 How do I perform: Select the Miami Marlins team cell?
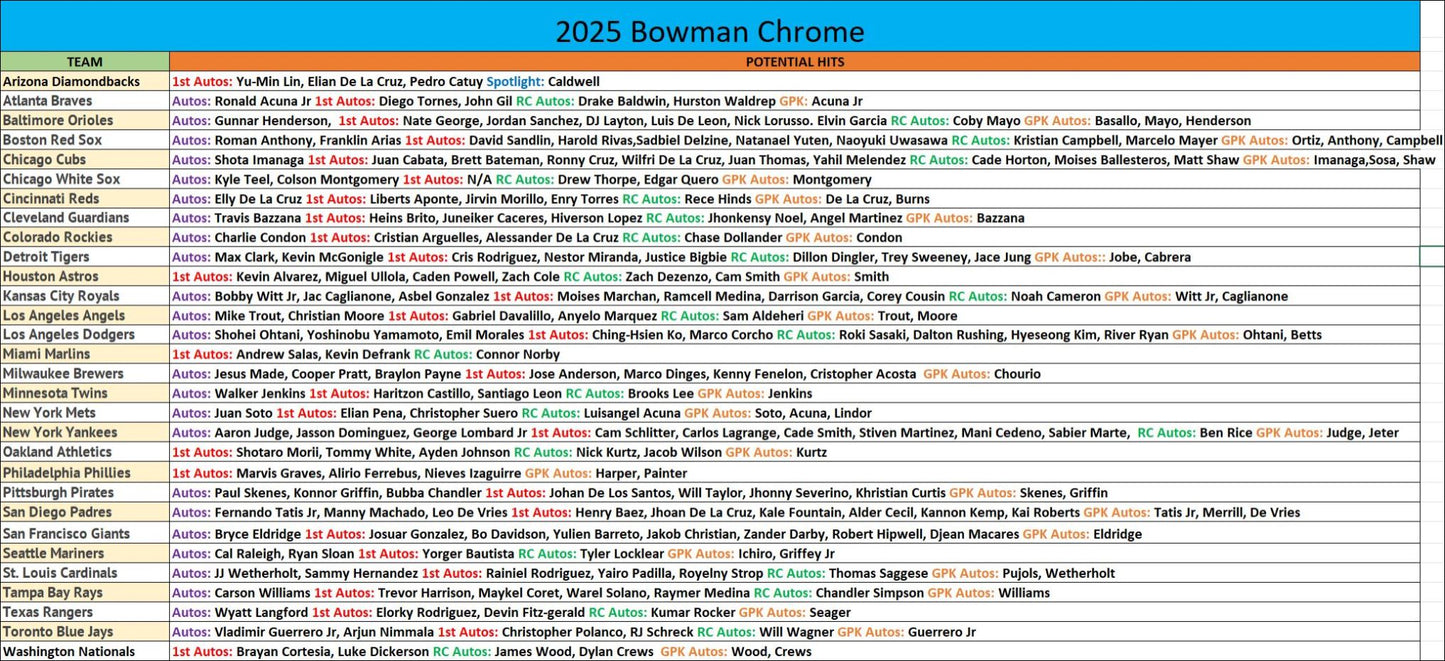click(x=85, y=354)
